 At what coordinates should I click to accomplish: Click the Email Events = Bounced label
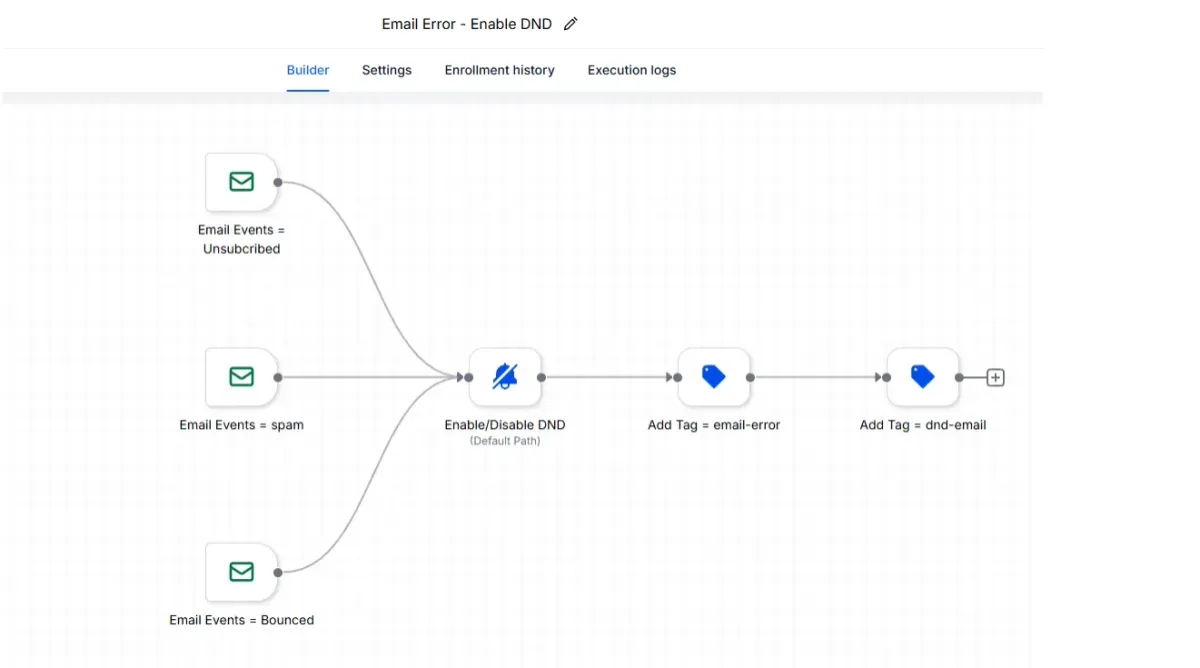tap(241, 620)
